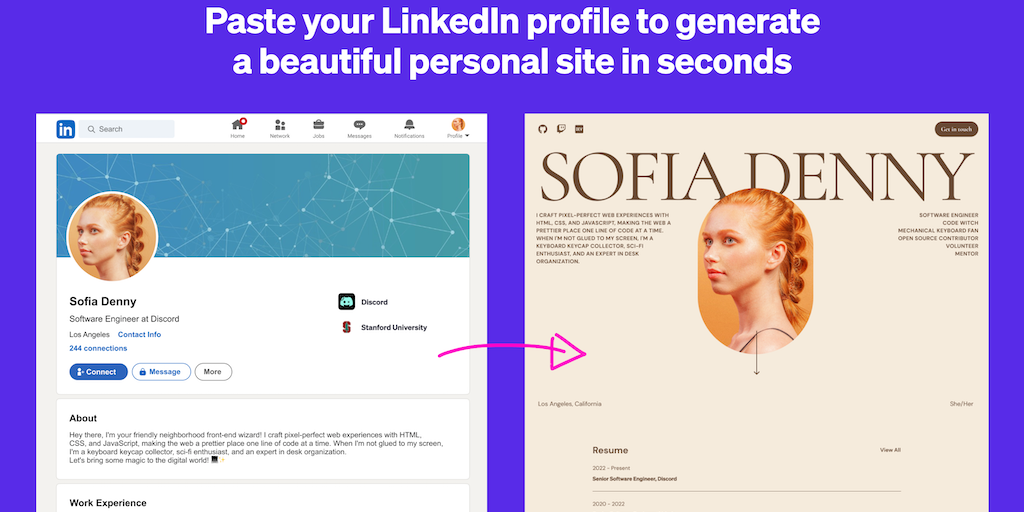The height and width of the screenshot is (512, 1024).
Task: Open the Home icon in the navbar
Action: 238,126
